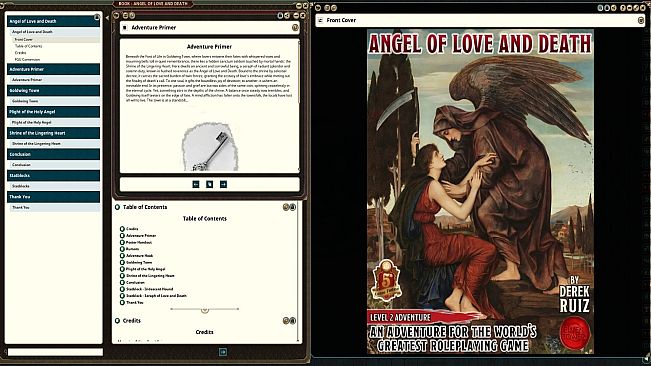This screenshot has height=366, width=651.
Task: Click Angel of Love and Death cover image
Action: [x=480, y=192]
